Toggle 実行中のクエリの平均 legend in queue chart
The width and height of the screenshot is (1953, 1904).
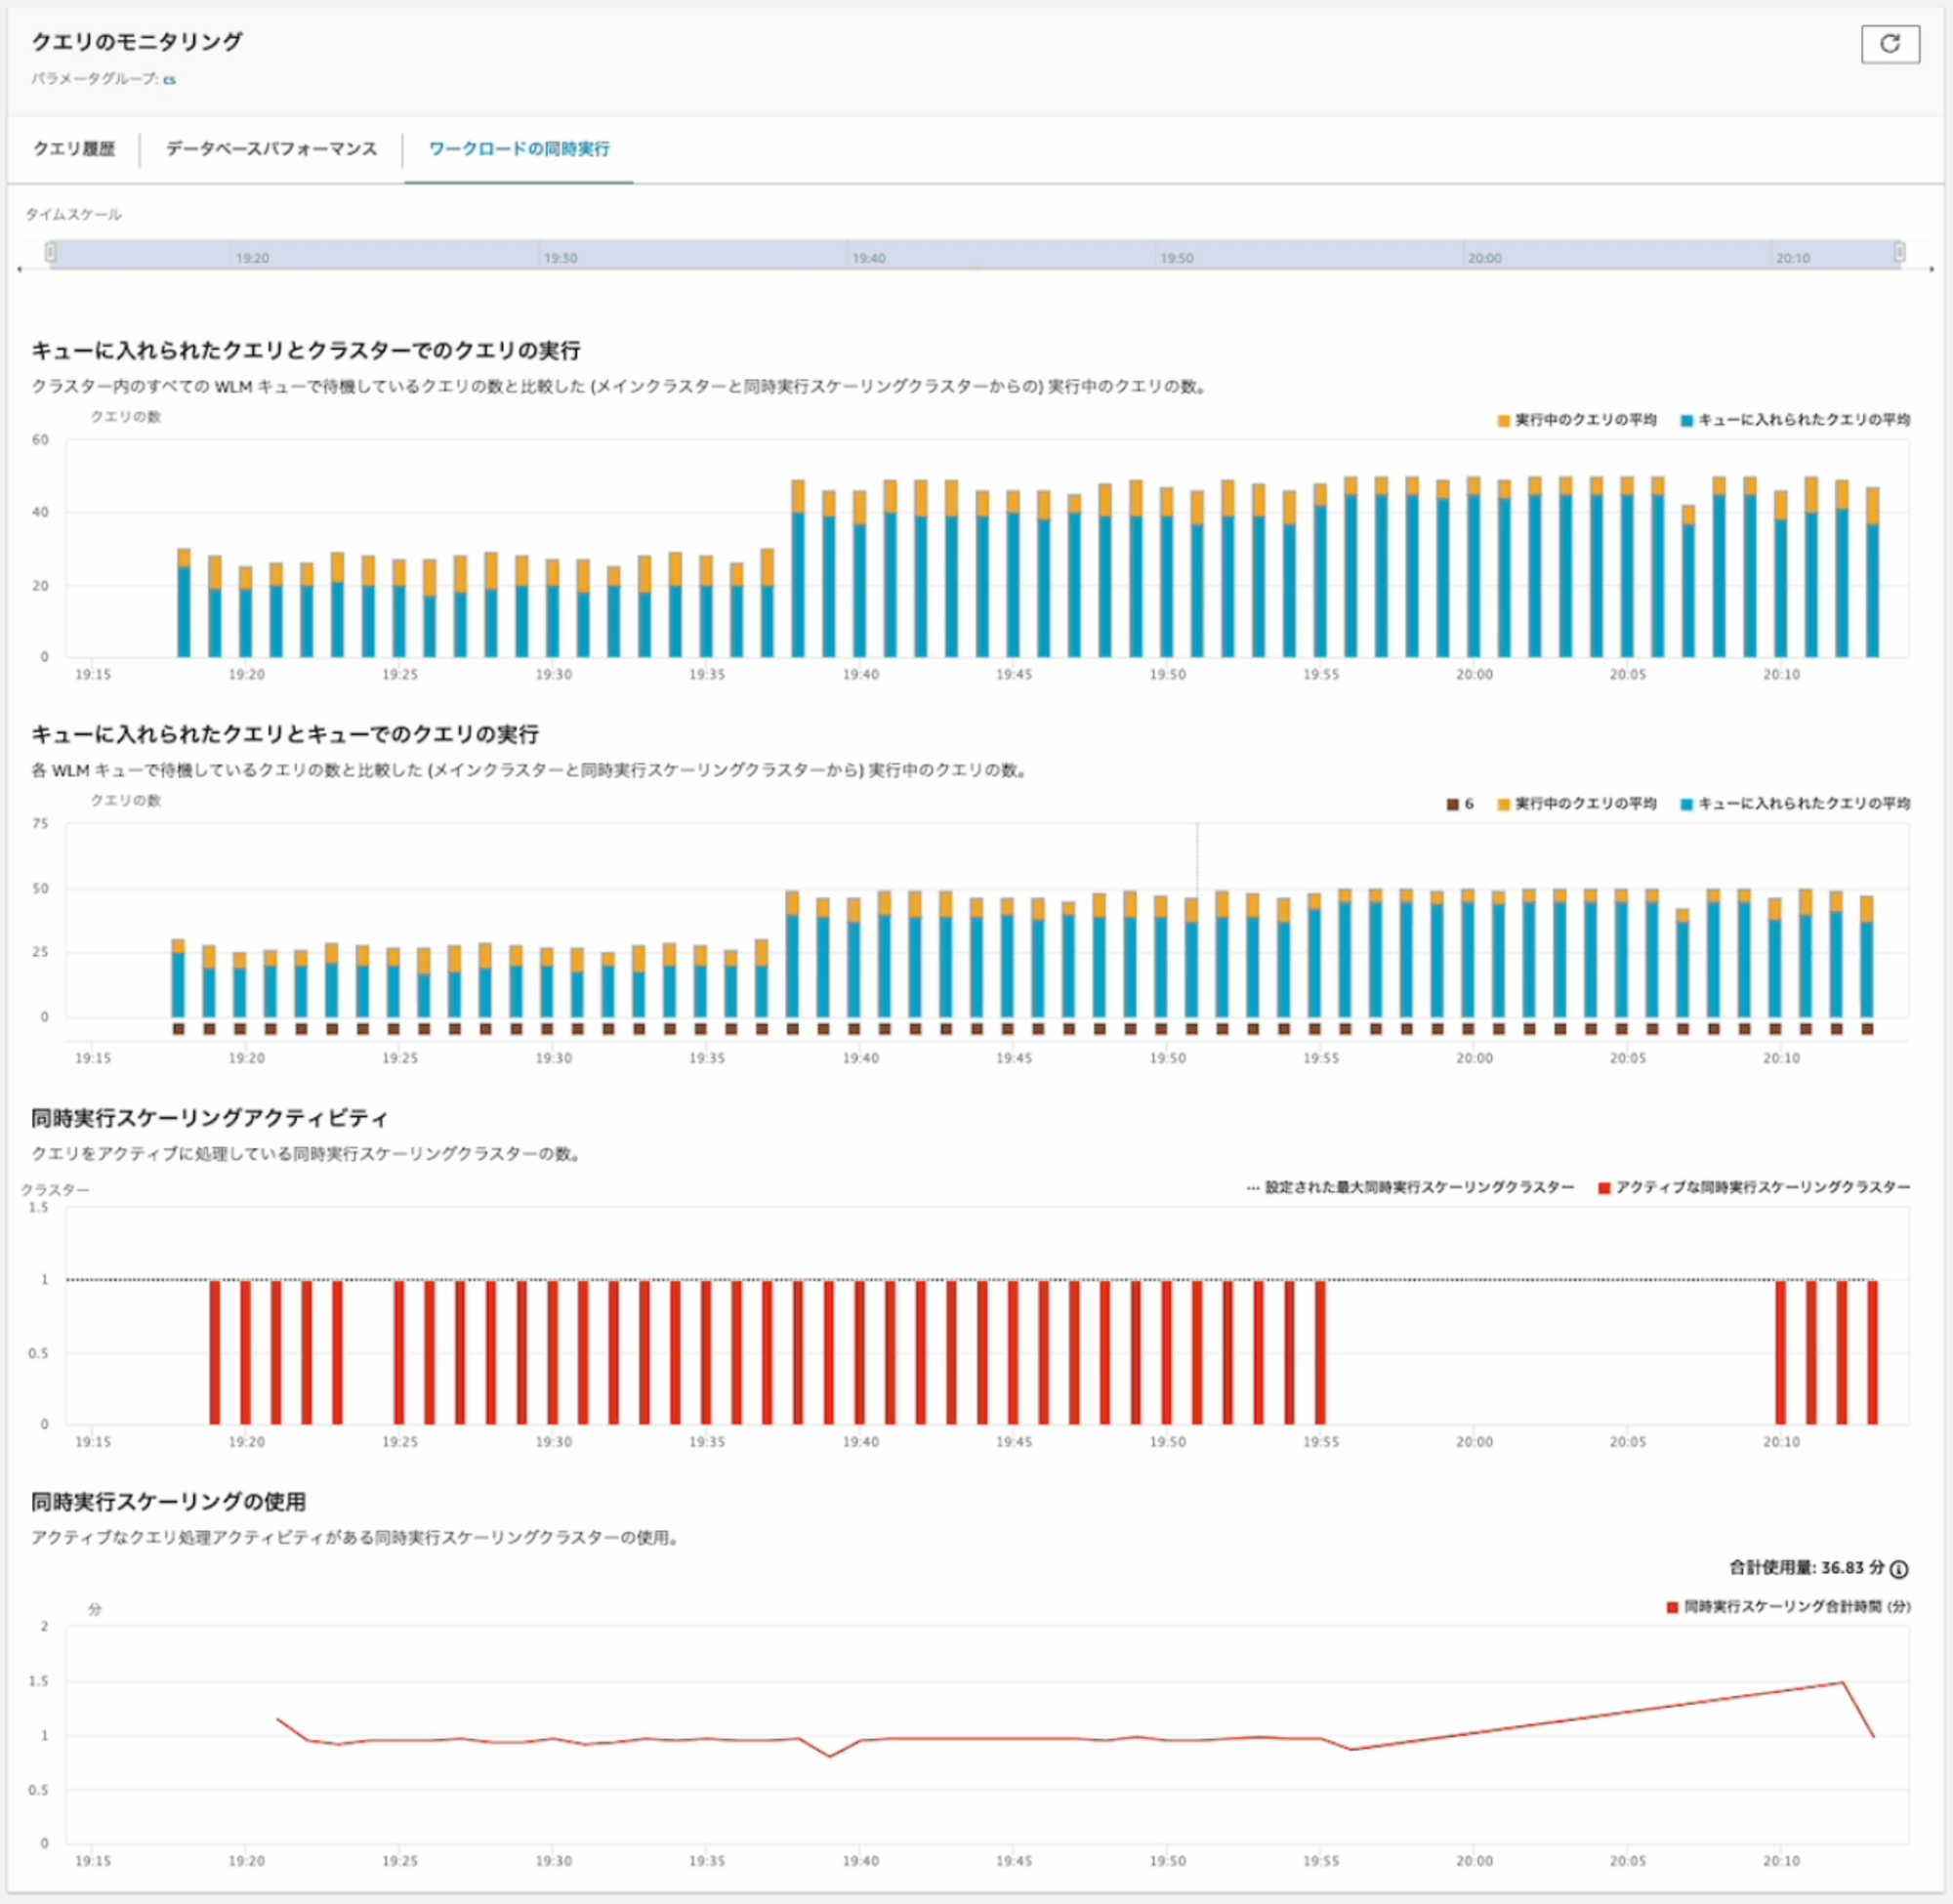[x=1576, y=804]
